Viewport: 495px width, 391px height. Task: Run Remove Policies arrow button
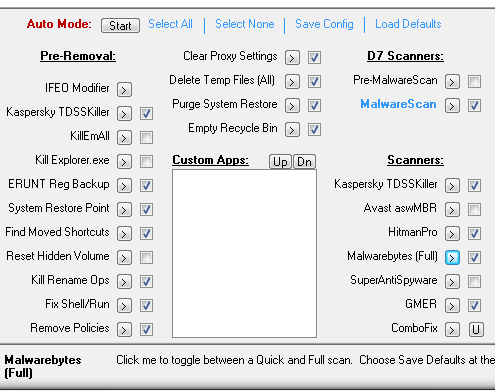click(x=124, y=330)
